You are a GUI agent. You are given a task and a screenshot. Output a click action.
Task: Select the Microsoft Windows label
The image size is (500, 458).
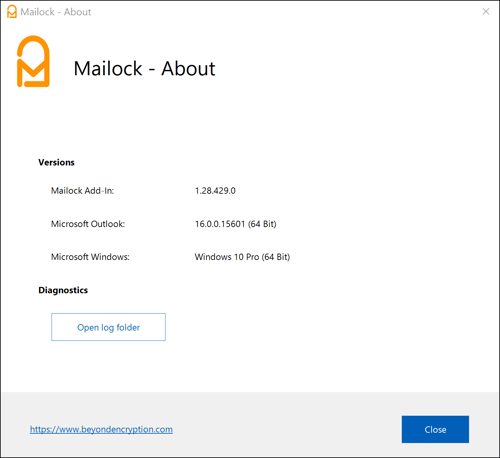pos(90,257)
